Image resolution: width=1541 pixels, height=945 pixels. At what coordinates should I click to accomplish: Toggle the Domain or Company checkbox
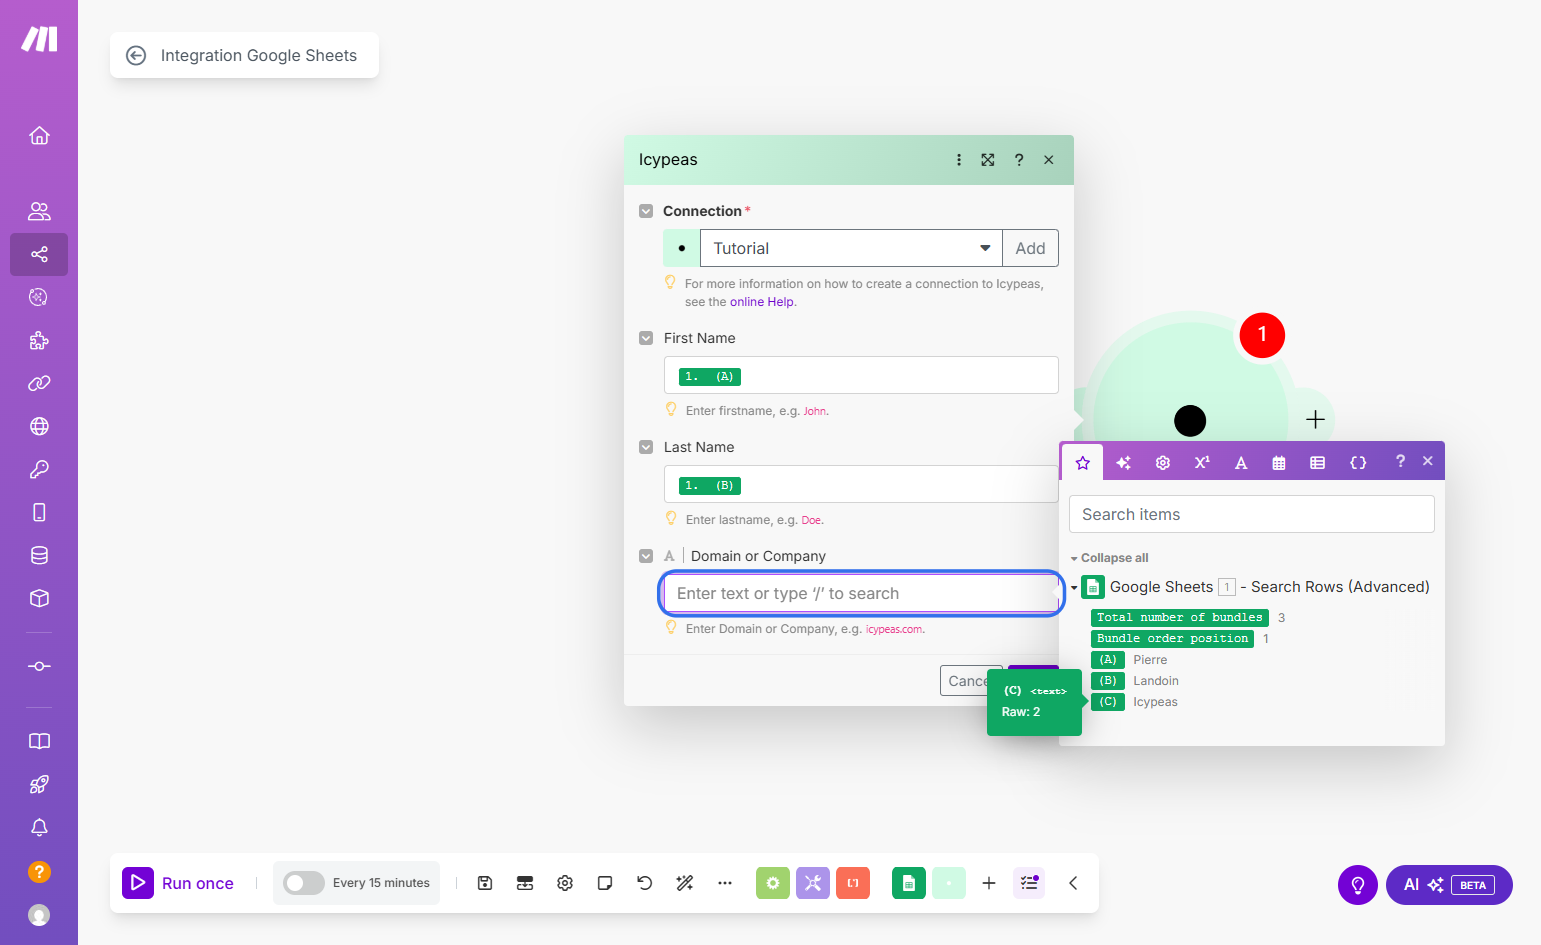(646, 556)
